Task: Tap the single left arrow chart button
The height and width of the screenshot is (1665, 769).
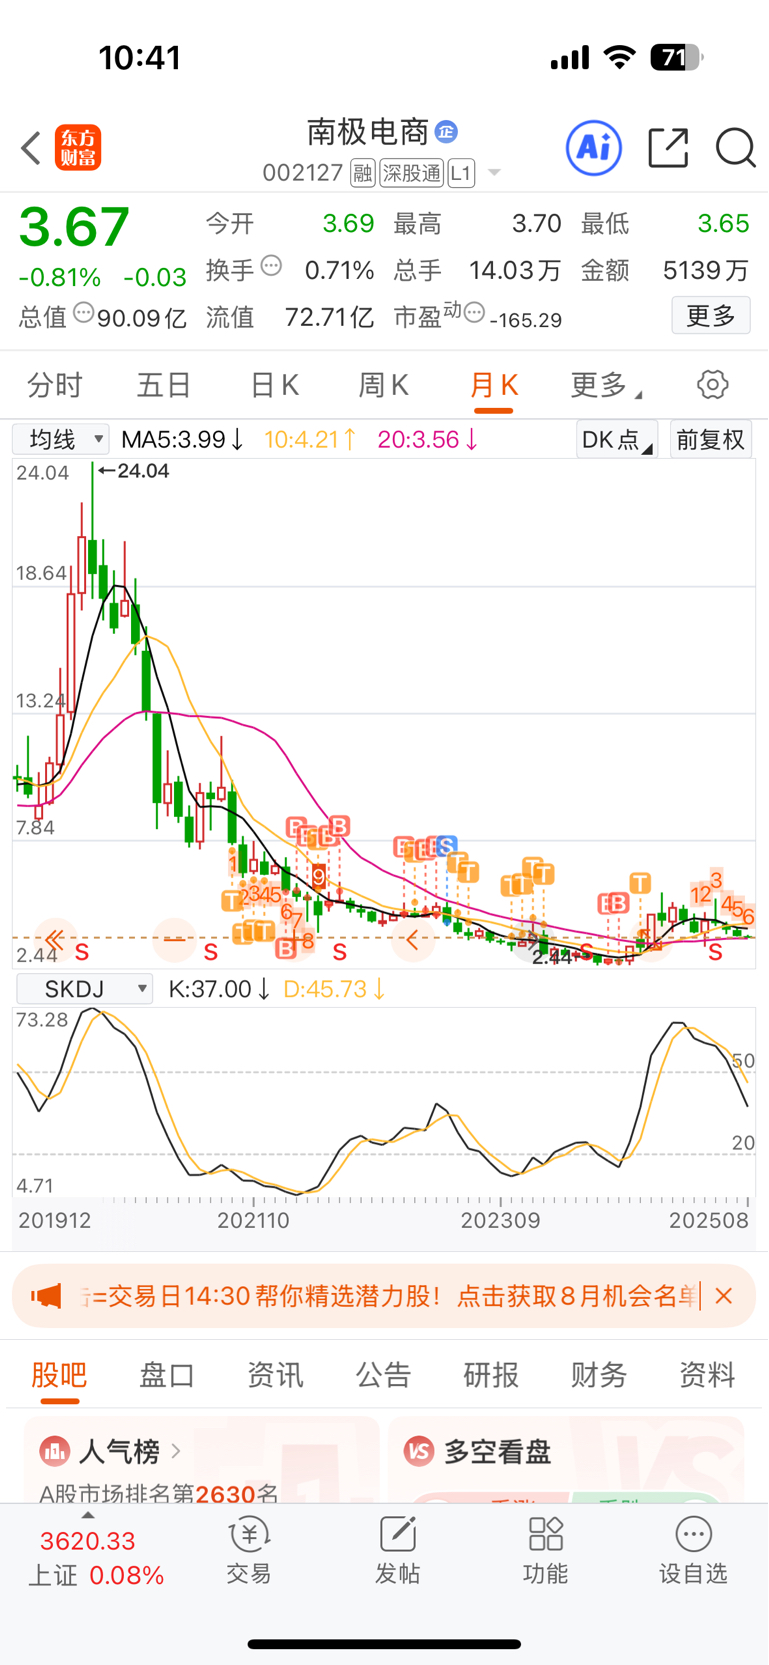Action: pos(412,940)
